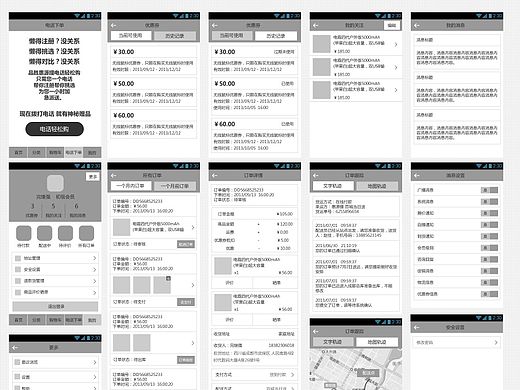520x390 pixels.
Task: Tap small badge on third order product thumbnail
Action: tap(168, 278)
